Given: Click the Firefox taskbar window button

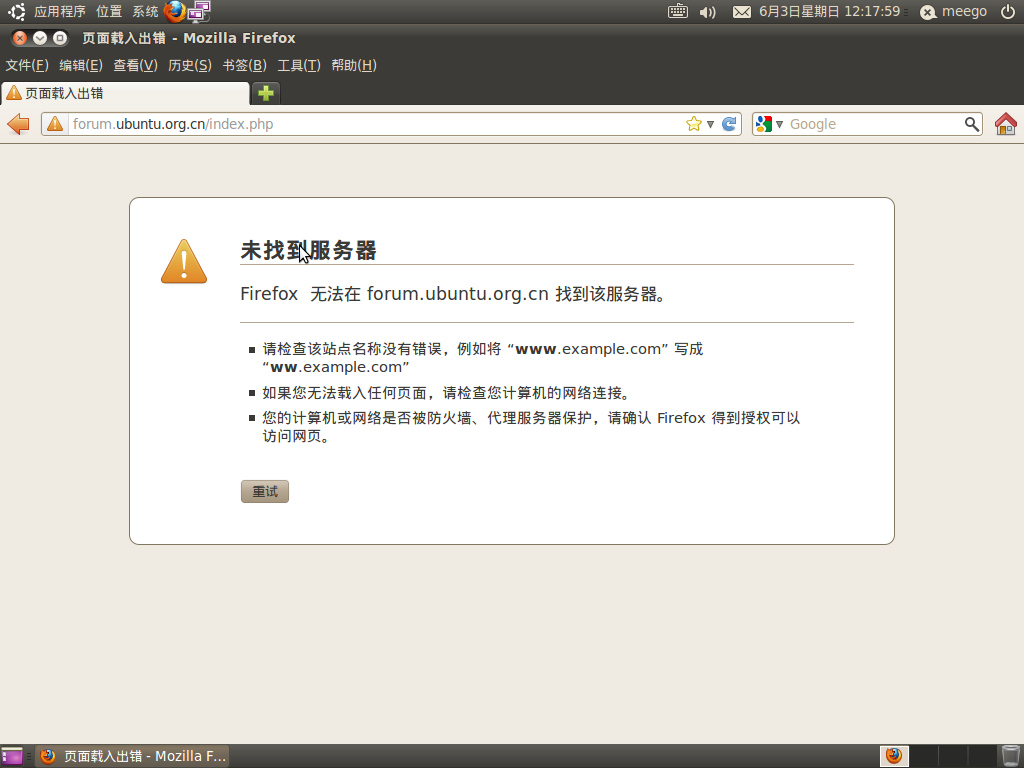Looking at the screenshot, I should pyautogui.click(x=133, y=756).
